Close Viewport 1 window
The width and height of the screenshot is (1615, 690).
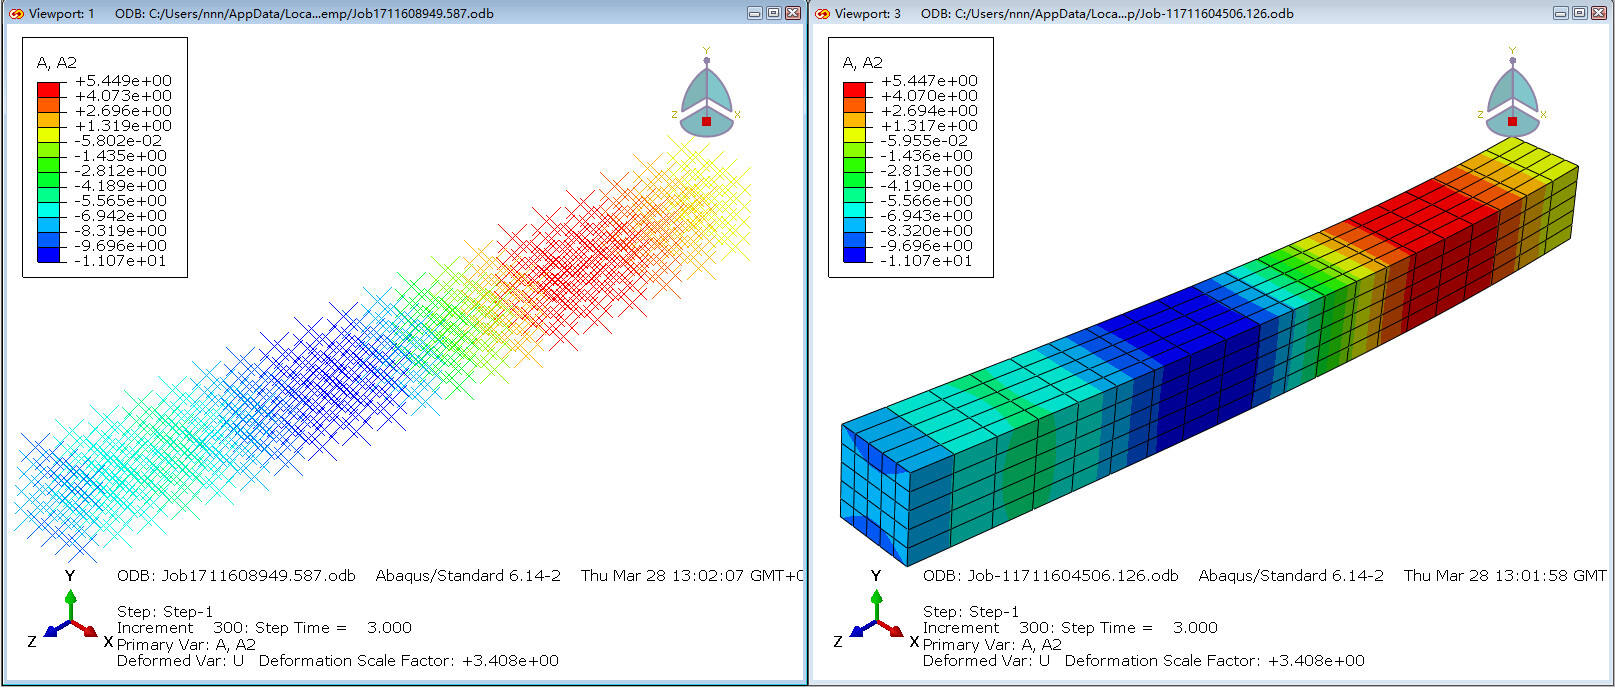click(x=792, y=13)
